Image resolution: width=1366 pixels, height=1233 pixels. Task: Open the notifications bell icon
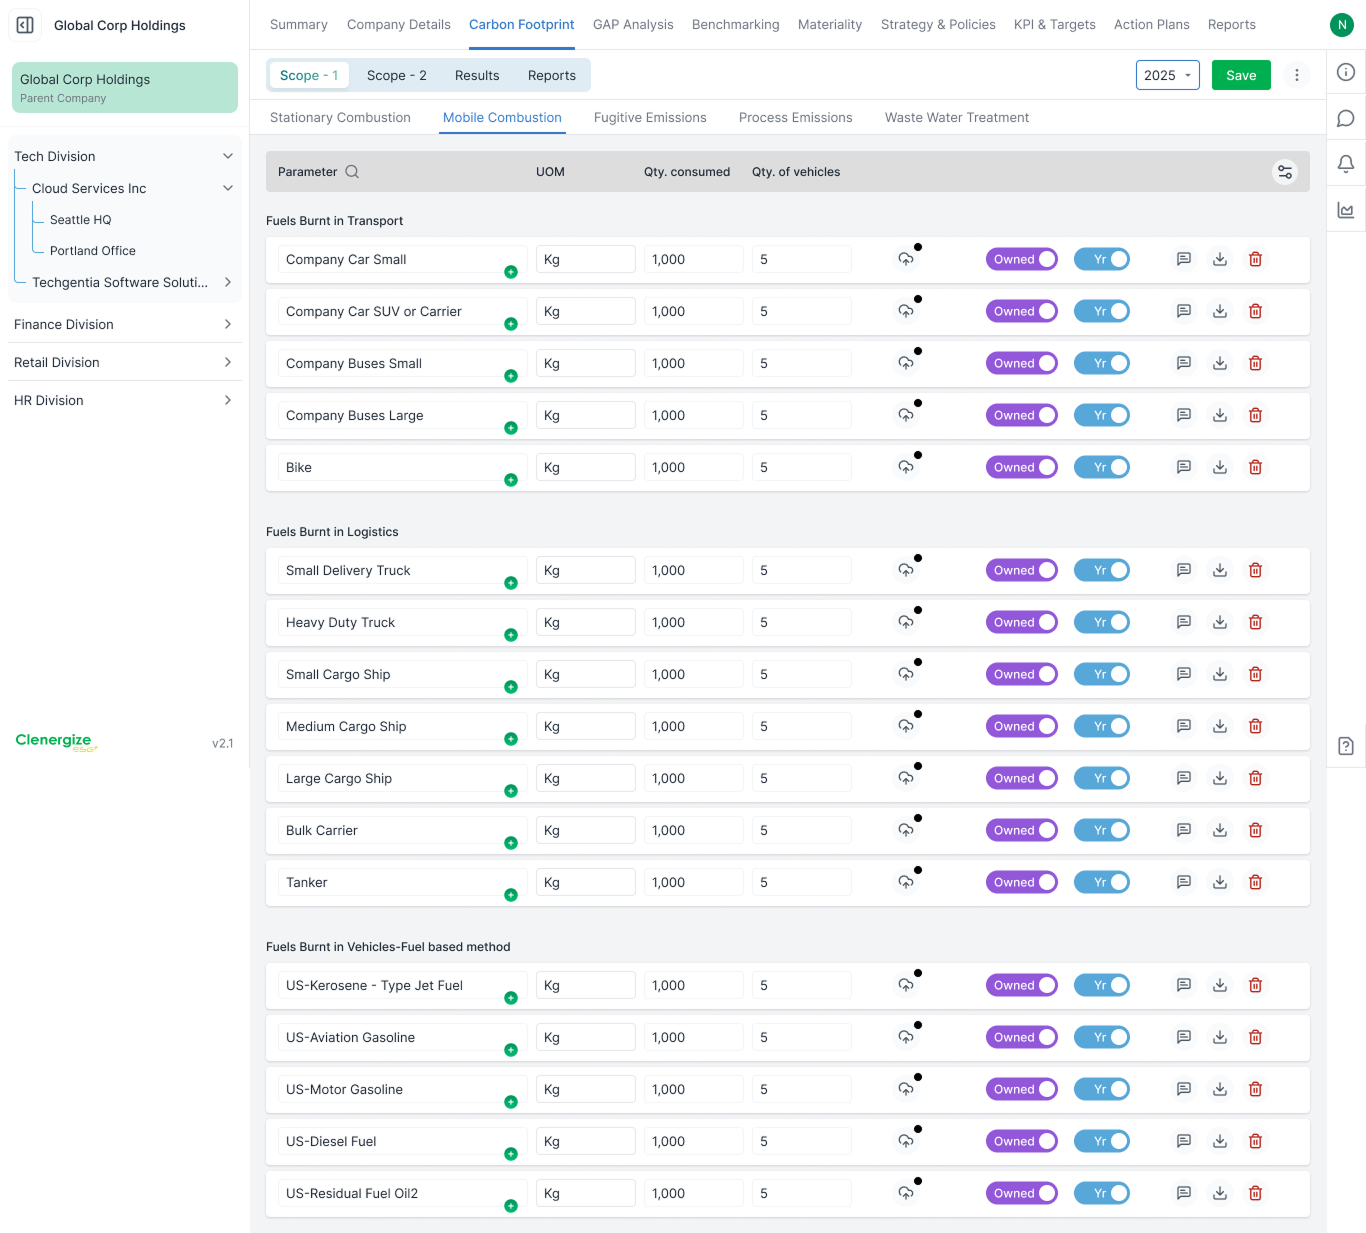[1346, 163]
